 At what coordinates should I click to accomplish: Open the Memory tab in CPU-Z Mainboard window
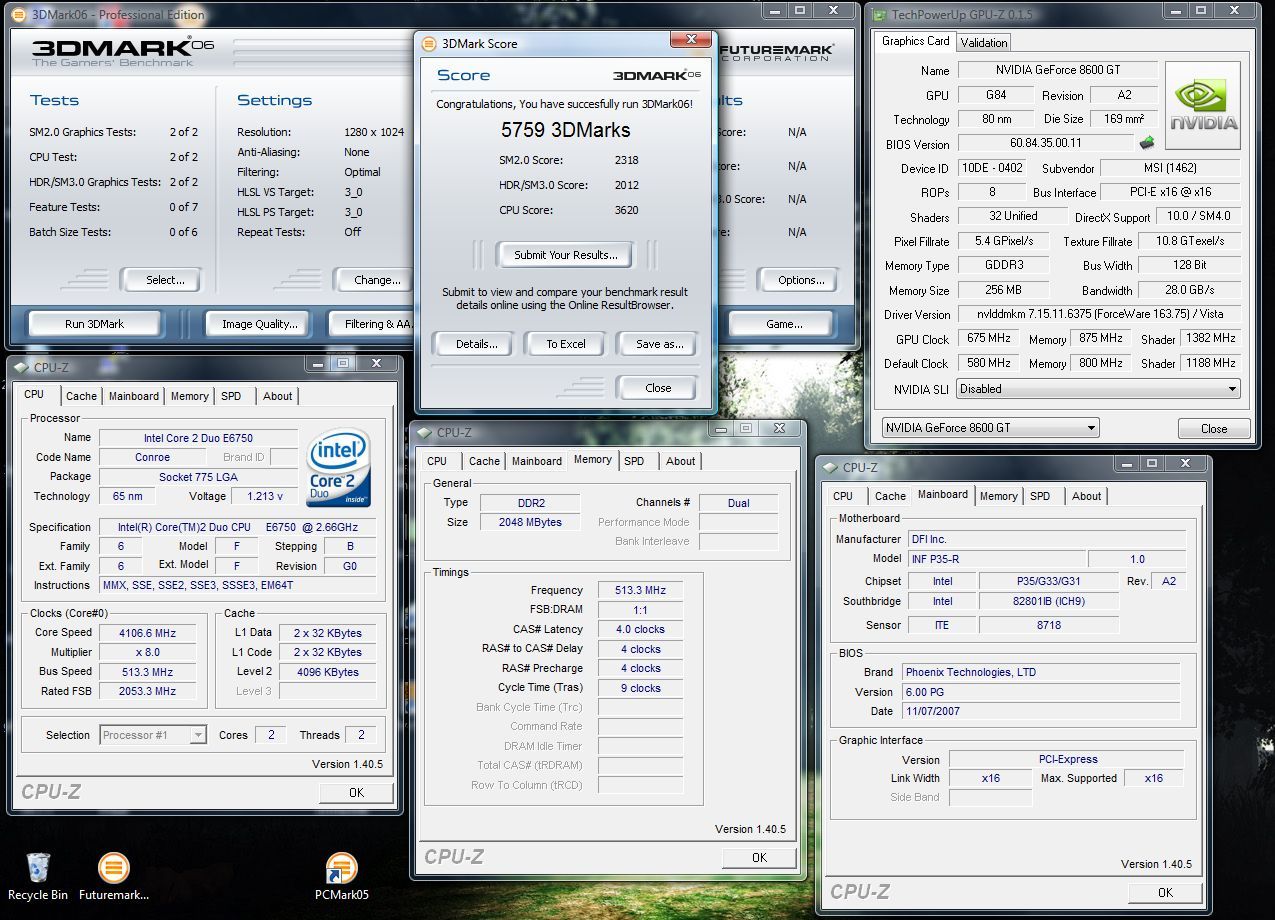[998, 496]
